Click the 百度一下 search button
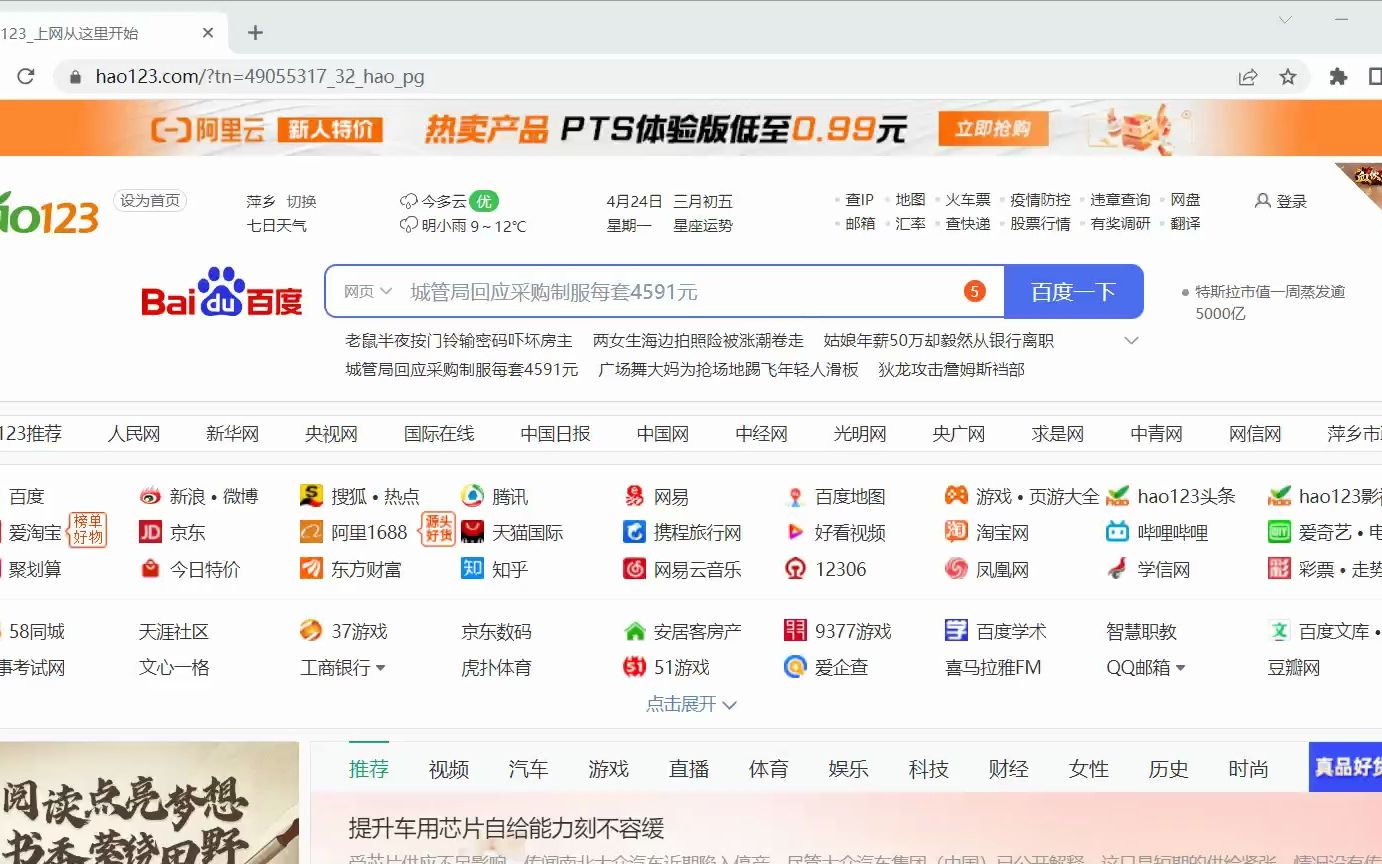 (1073, 291)
